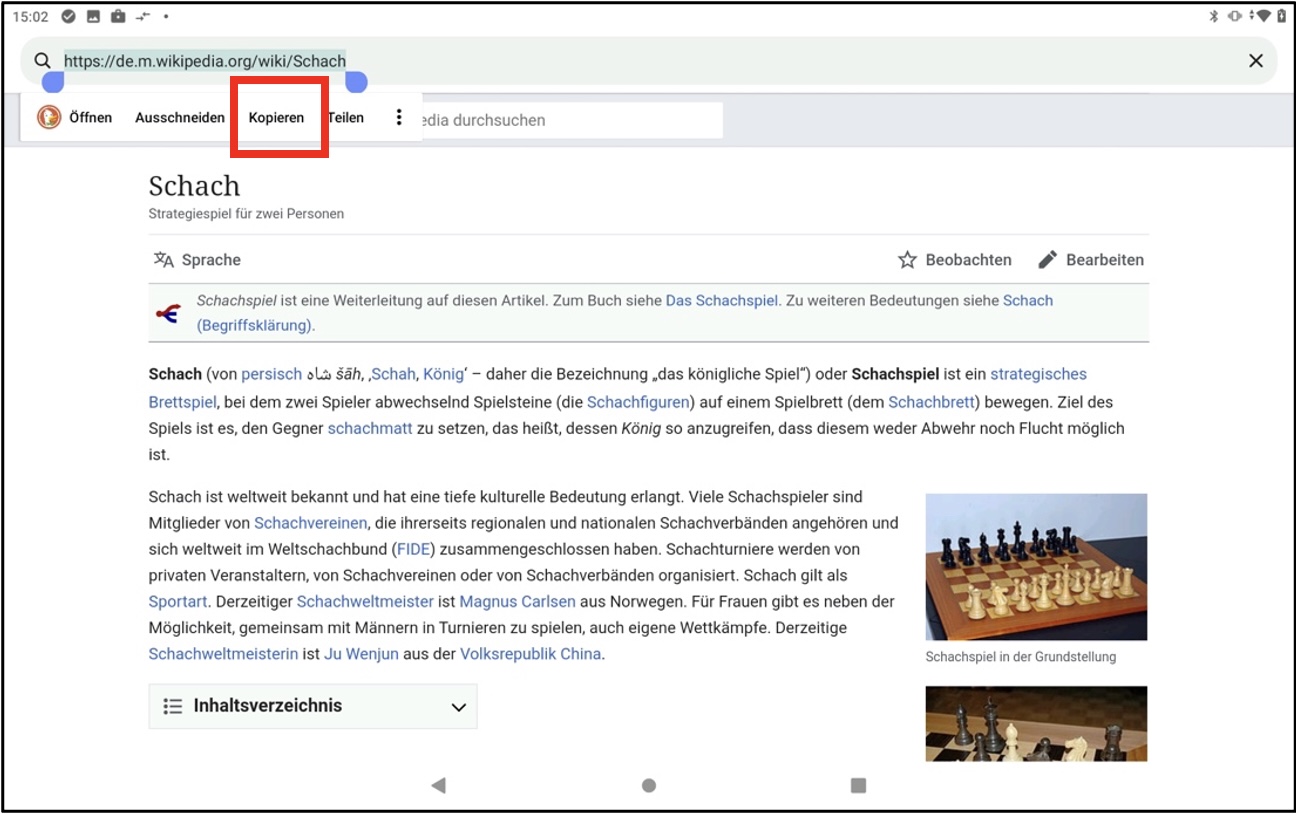Follow the Schachbrett link

(933, 402)
